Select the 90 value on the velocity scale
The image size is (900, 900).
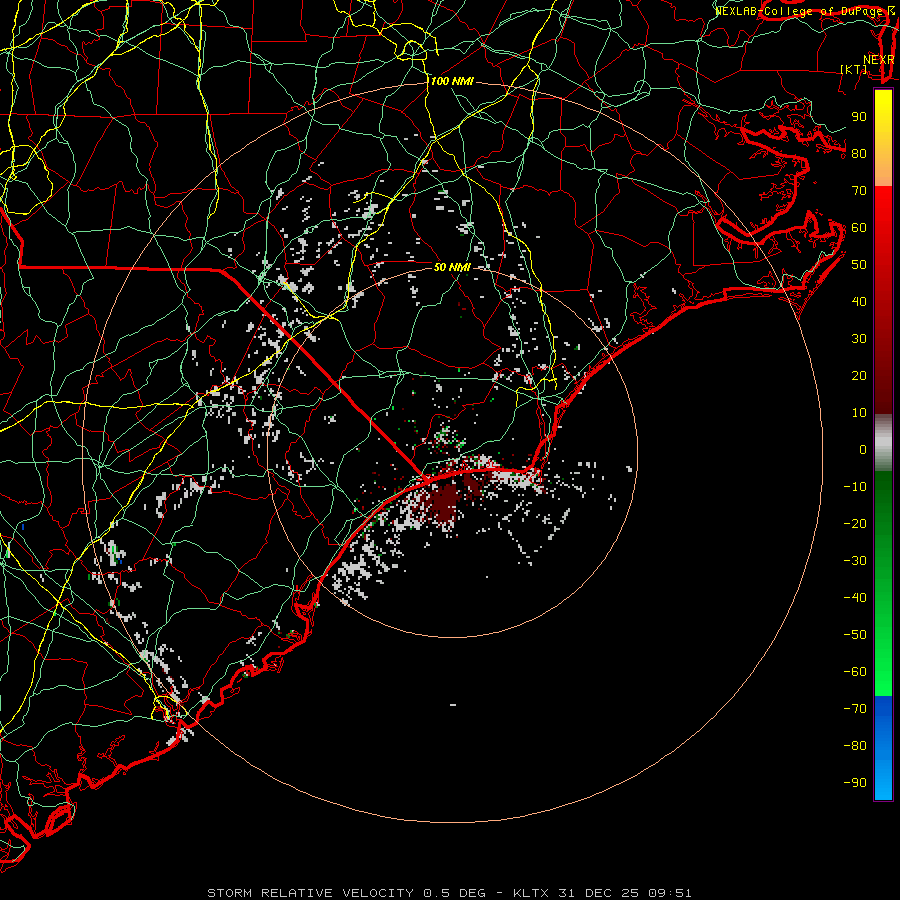tap(859, 117)
